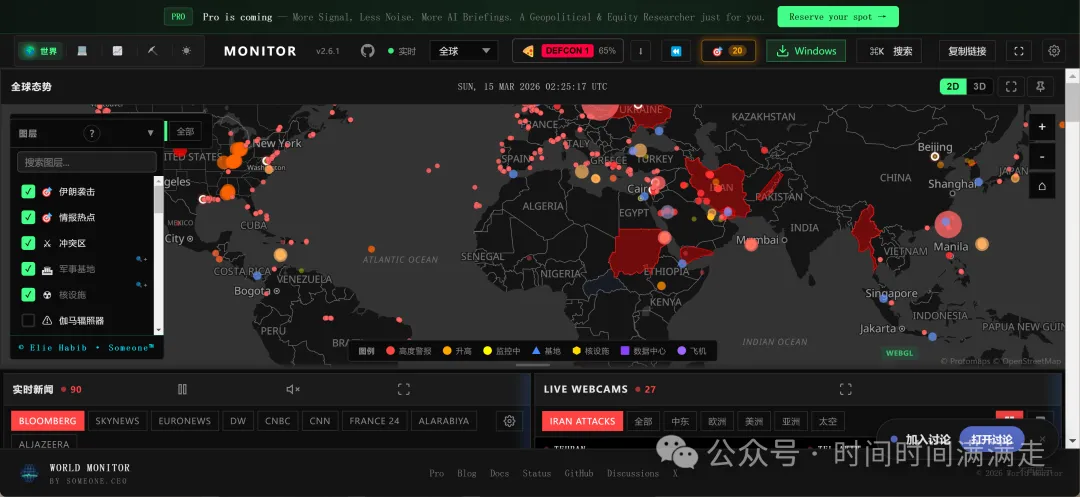
Task: Switch to the tech variant computer icon
Action: pyautogui.click(x=82, y=51)
